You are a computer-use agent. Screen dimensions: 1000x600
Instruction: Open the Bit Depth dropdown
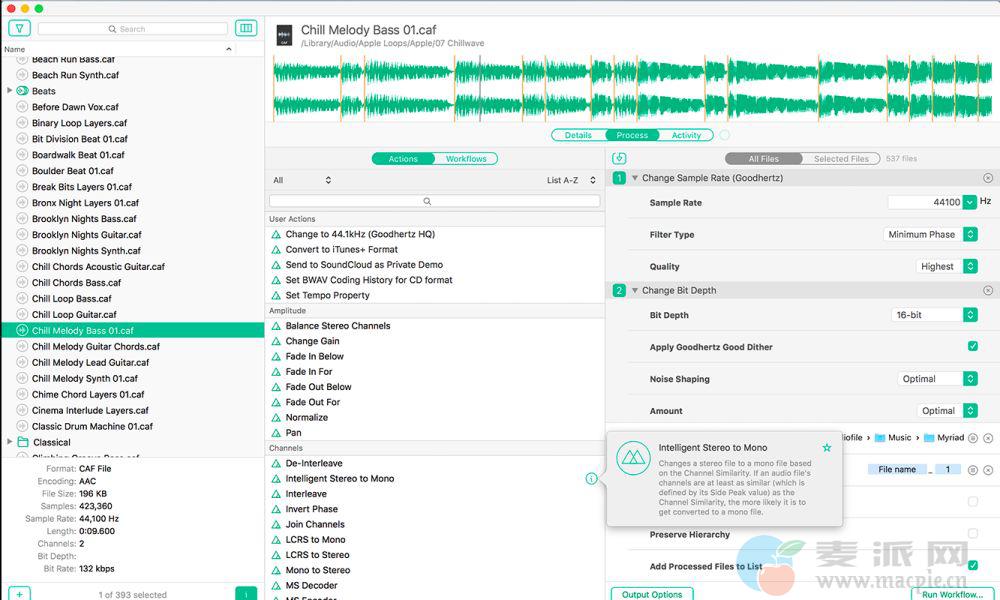[x=934, y=315]
